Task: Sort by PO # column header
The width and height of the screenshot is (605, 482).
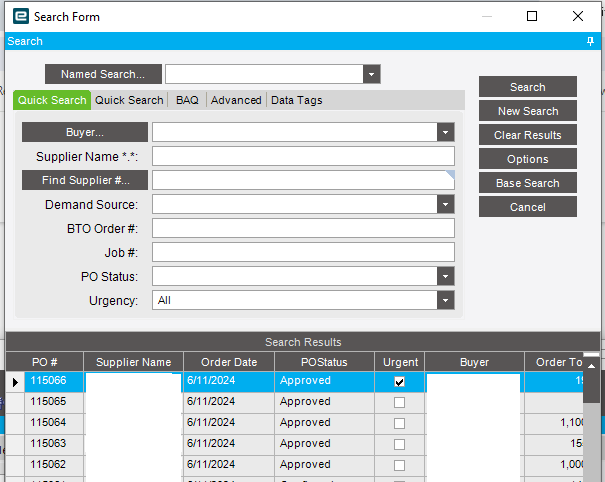Action: [45, 362]
